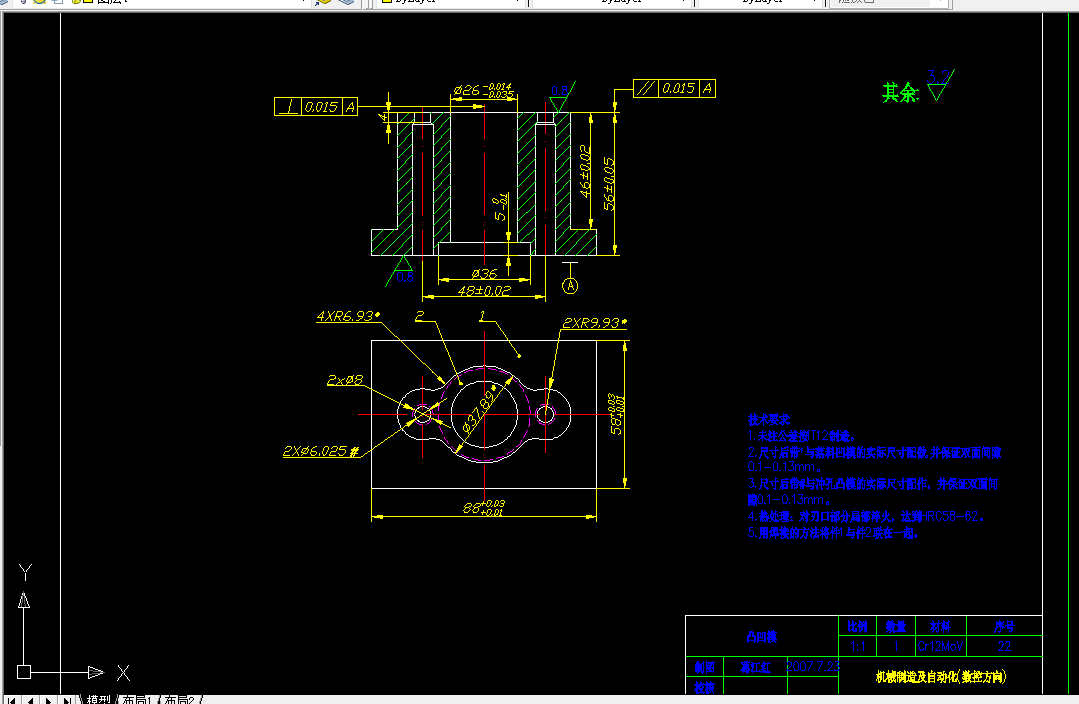Pick the left small hole circle in plan view
The height and width of the screenshot is (704, 1079).
pyautogui.click(x=423, y=414)
